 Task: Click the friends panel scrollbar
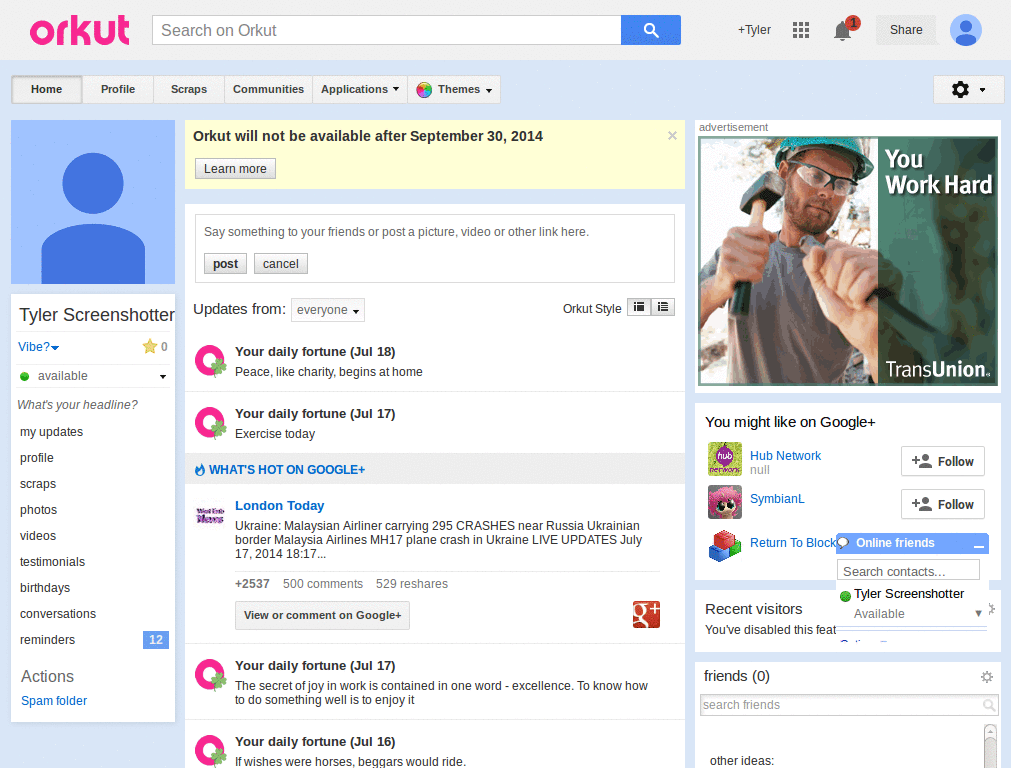pyautogui.click(x=990, y=746)
